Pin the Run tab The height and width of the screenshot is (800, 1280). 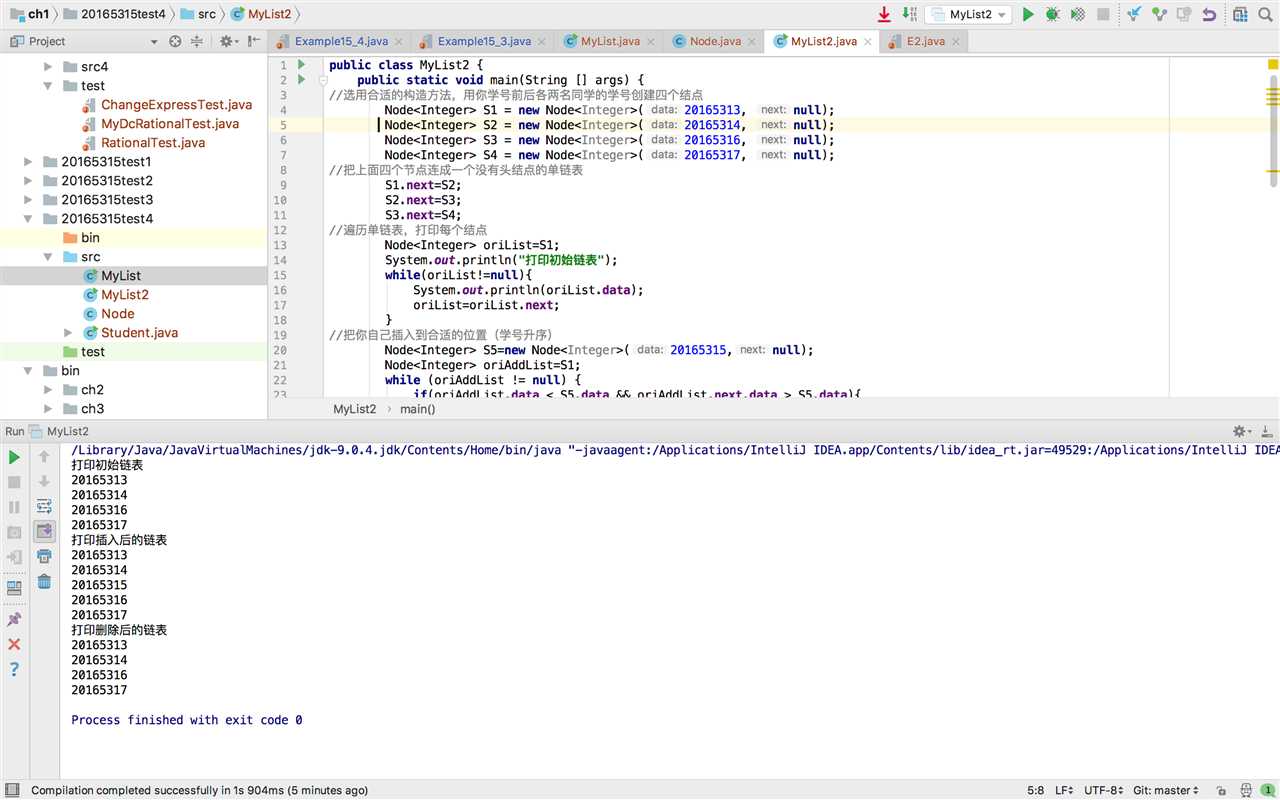click(x=14, y=619)
